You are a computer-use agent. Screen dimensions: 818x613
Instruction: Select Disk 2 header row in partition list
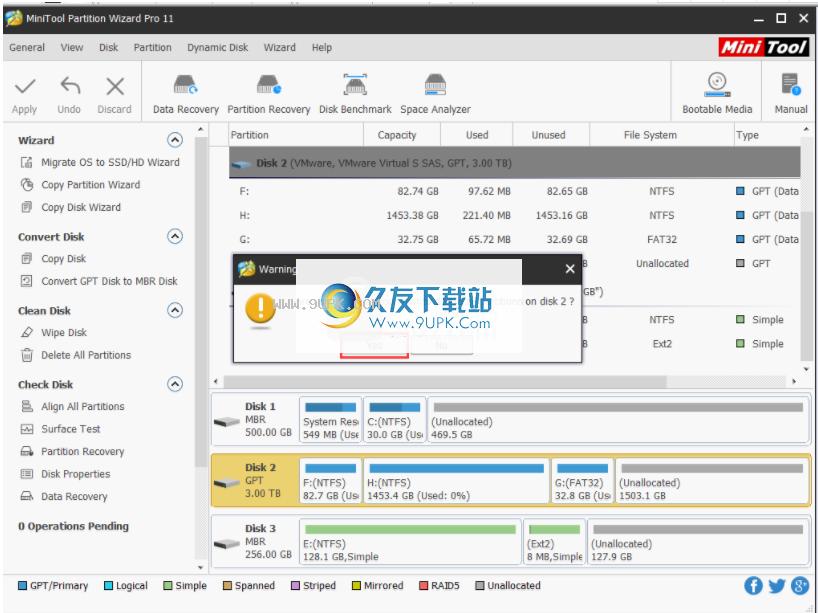coord(514,163)
